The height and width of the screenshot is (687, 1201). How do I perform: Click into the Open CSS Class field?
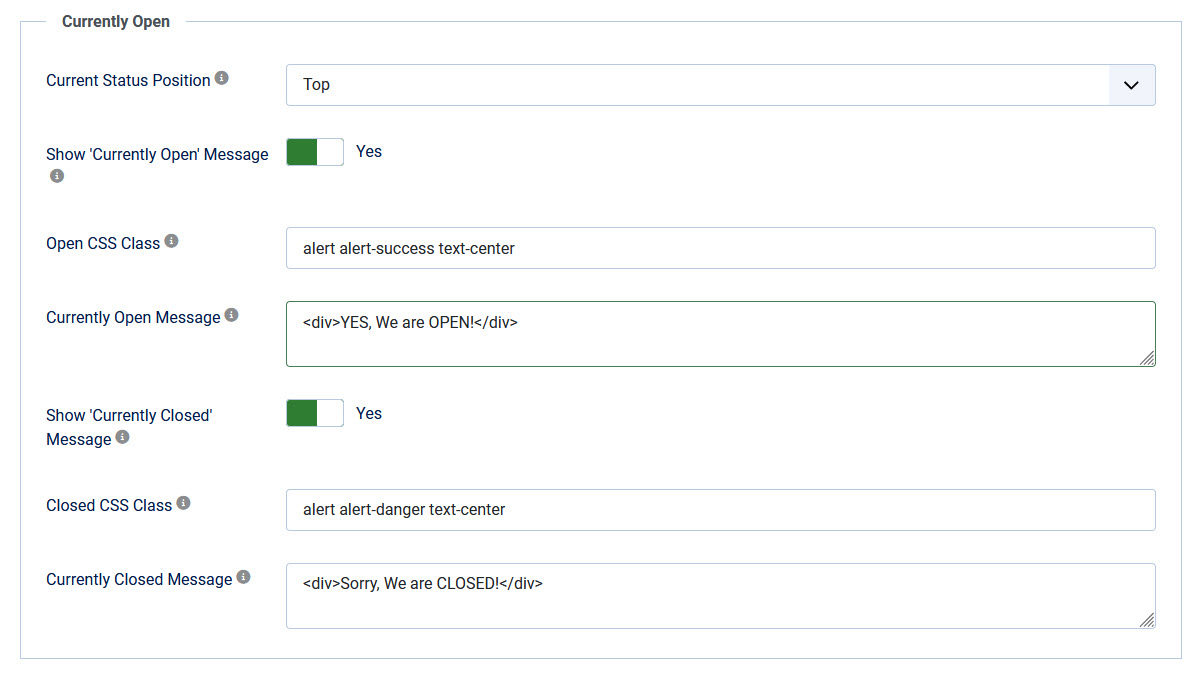pyautogui.click(x=720, y=248)
